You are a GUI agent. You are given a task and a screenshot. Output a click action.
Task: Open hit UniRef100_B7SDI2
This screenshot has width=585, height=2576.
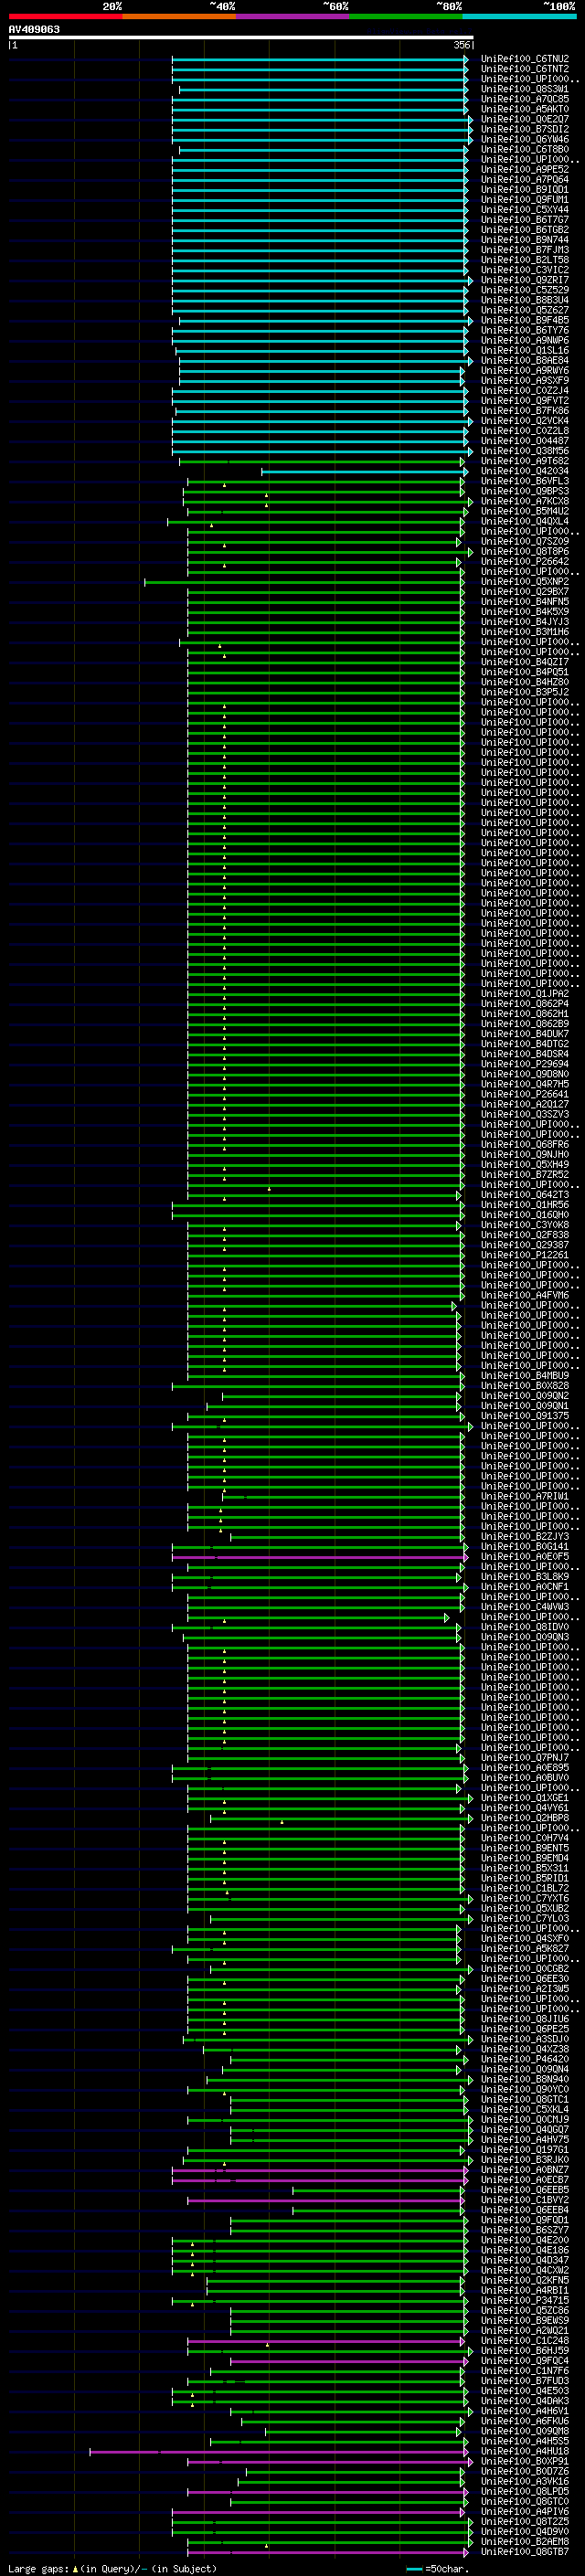[x=524, y=129]
